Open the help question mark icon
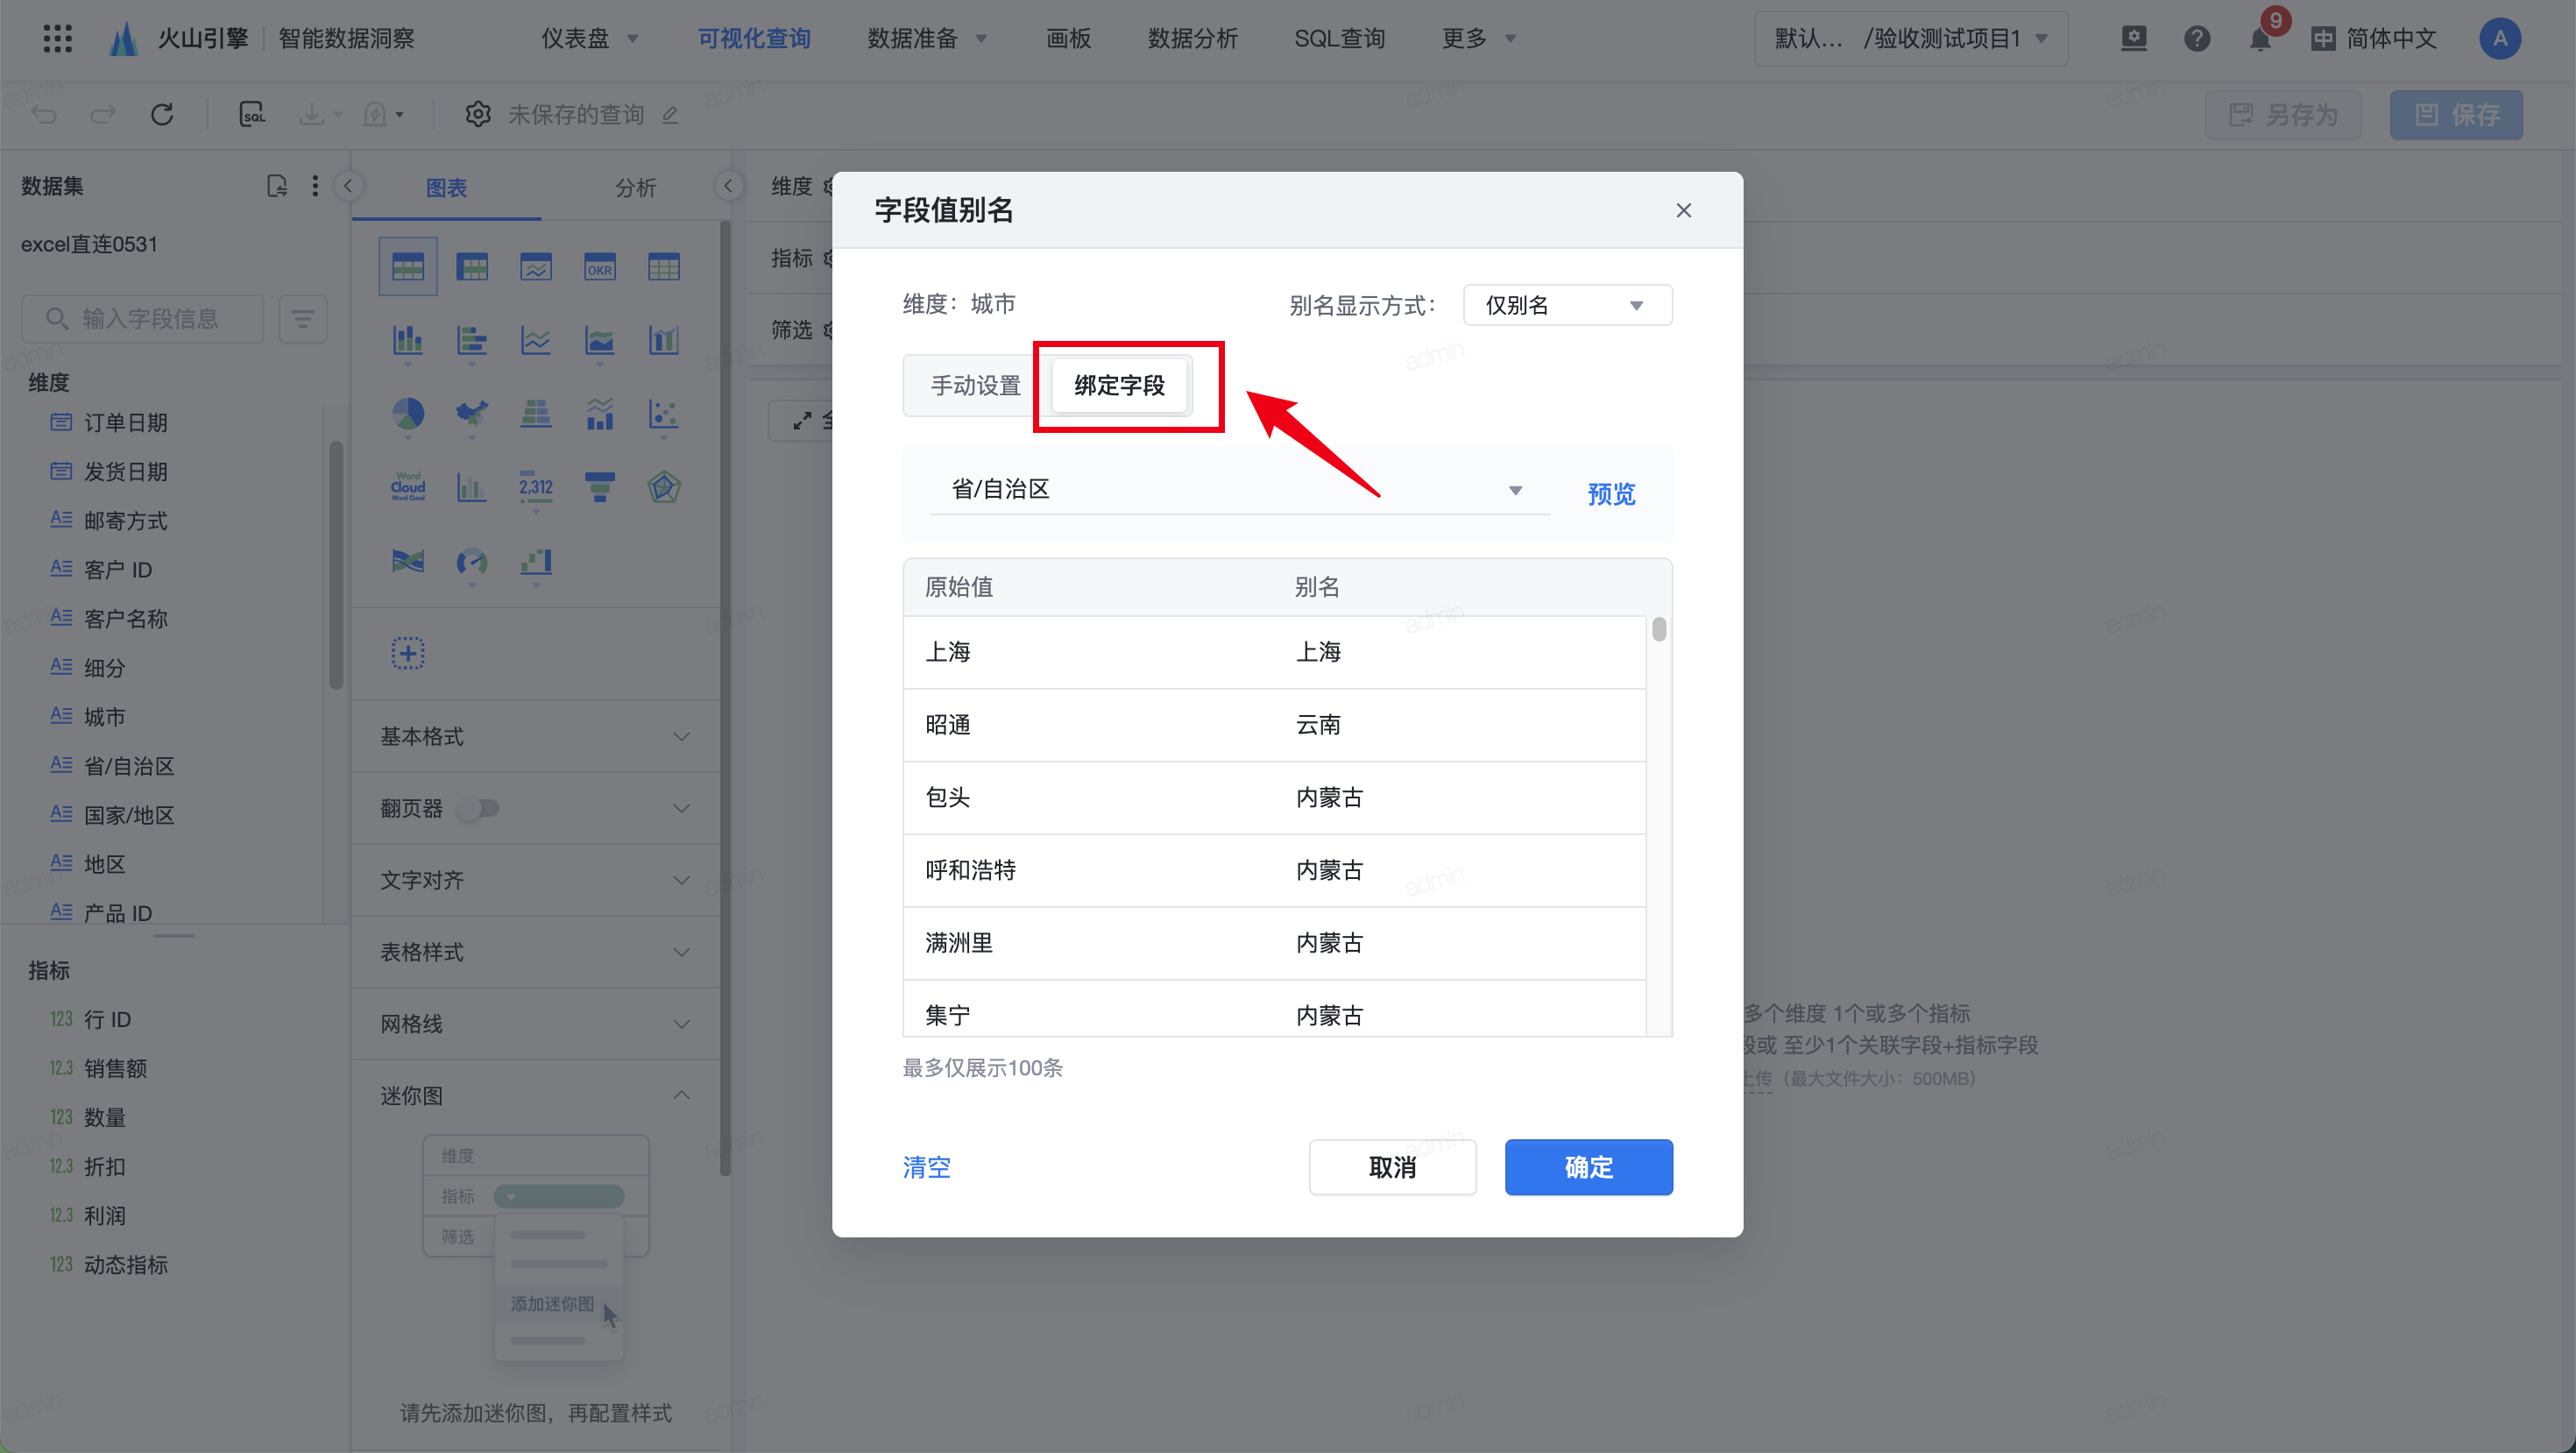2576x1453 pixels. point(2196,39)
